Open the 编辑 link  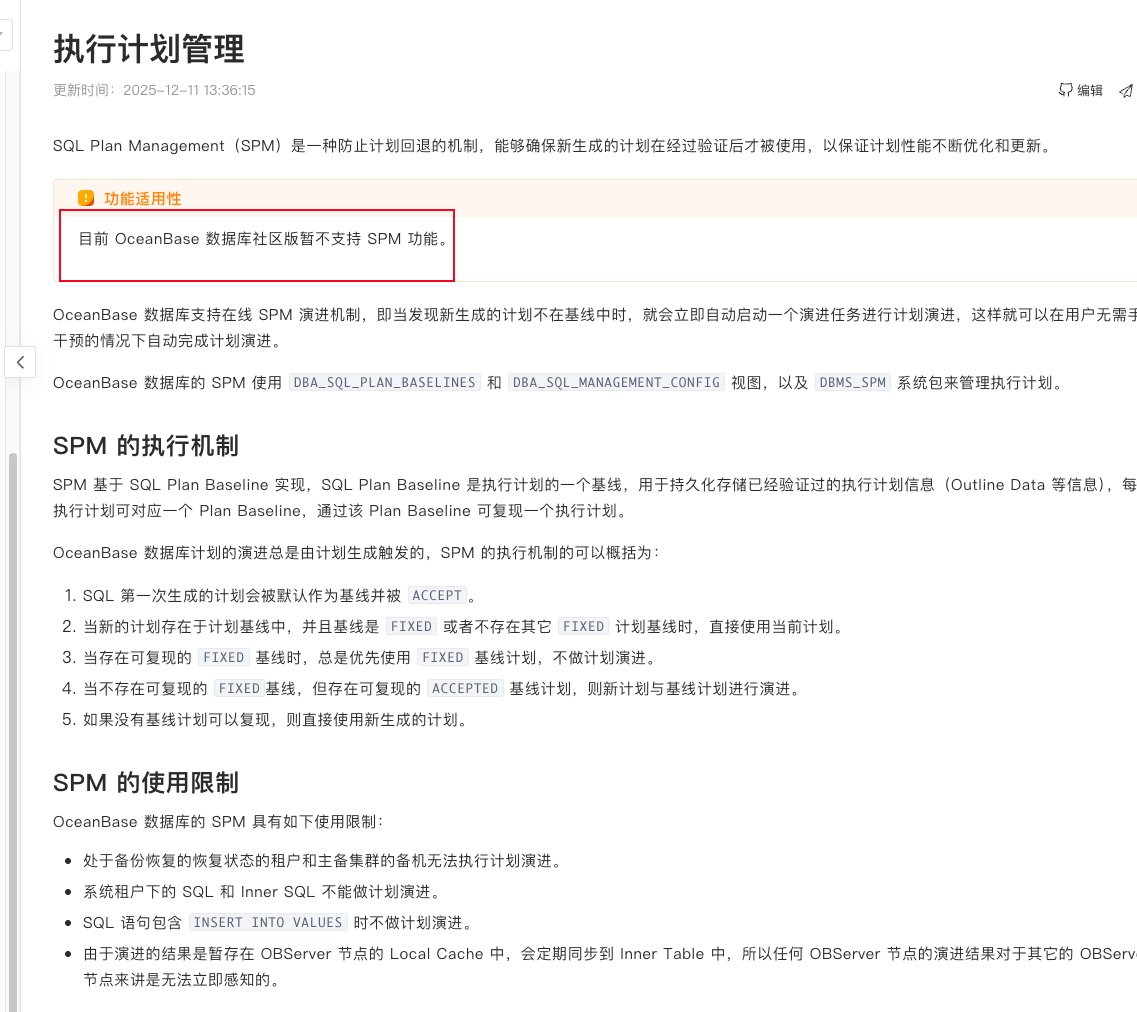click(x=1089, y=90)
